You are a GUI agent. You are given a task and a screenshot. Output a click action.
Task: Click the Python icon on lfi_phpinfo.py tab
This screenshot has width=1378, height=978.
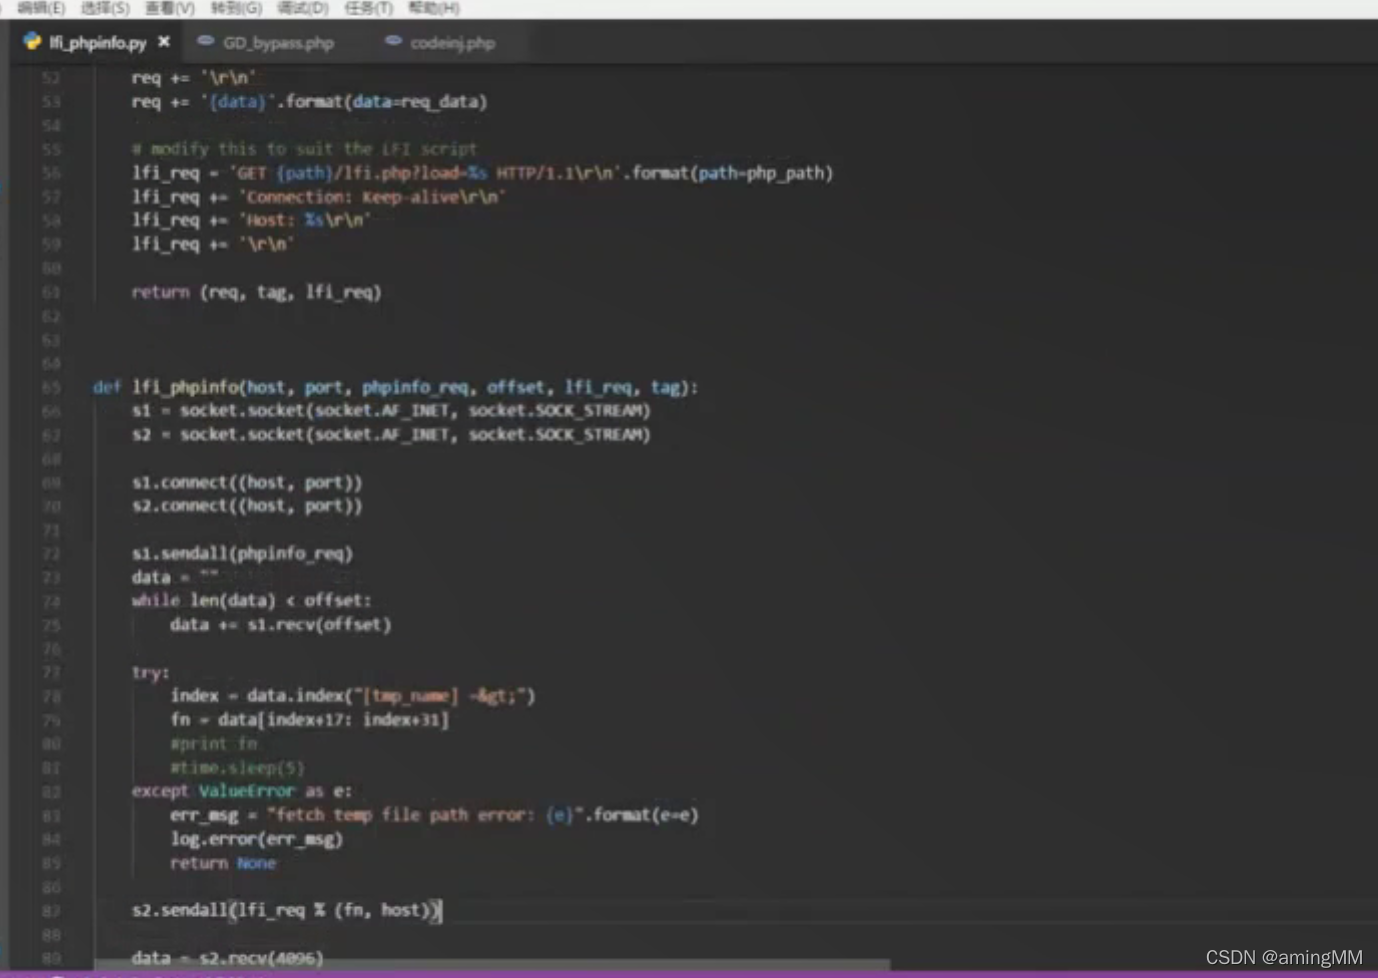(32, 42)
